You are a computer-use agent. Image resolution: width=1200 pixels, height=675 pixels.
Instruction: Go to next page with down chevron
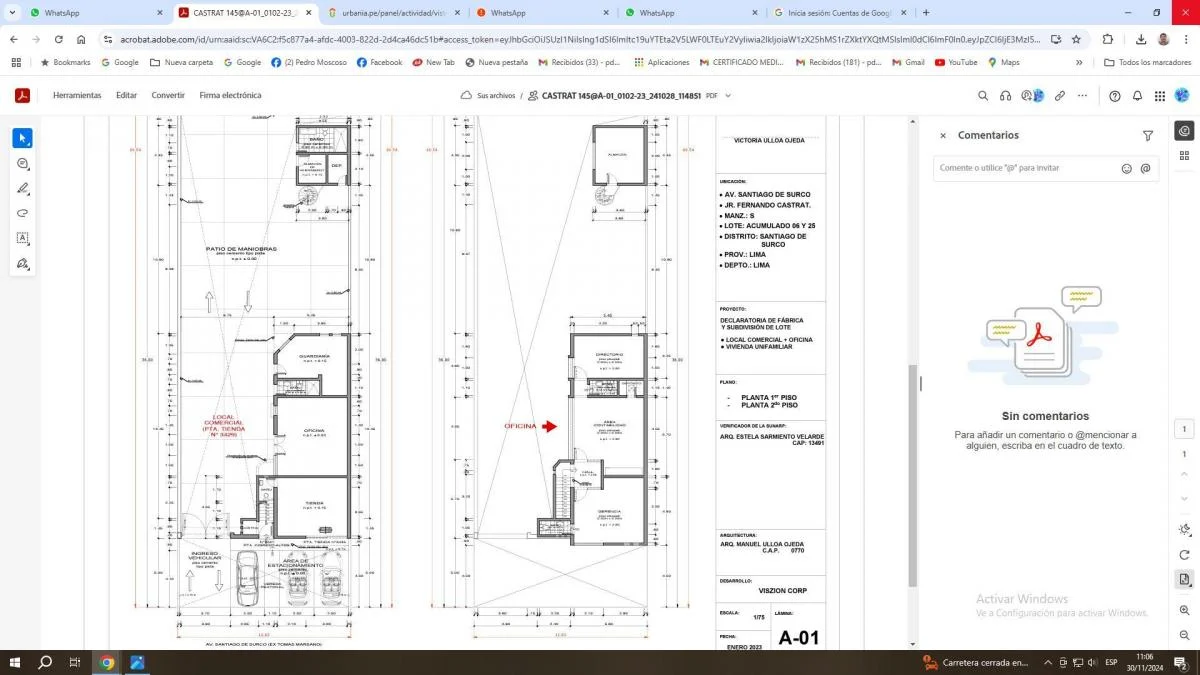coord(1185,499)
